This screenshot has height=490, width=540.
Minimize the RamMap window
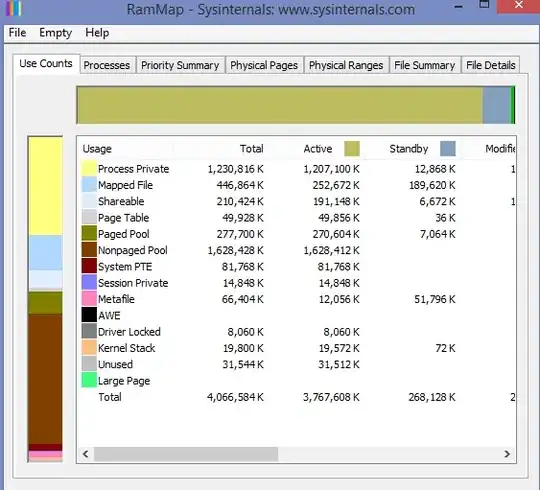[458, 6]
